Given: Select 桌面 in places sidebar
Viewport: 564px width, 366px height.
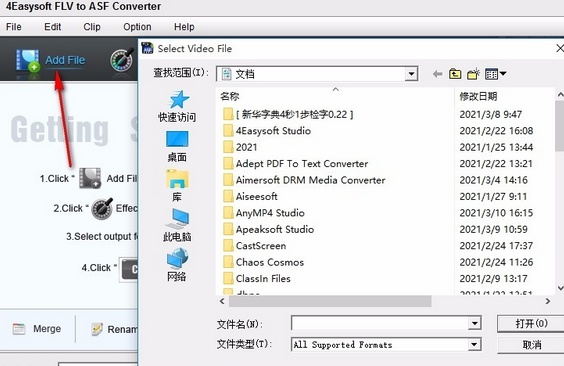Looking at the screenshot, I should pos(177,146).
